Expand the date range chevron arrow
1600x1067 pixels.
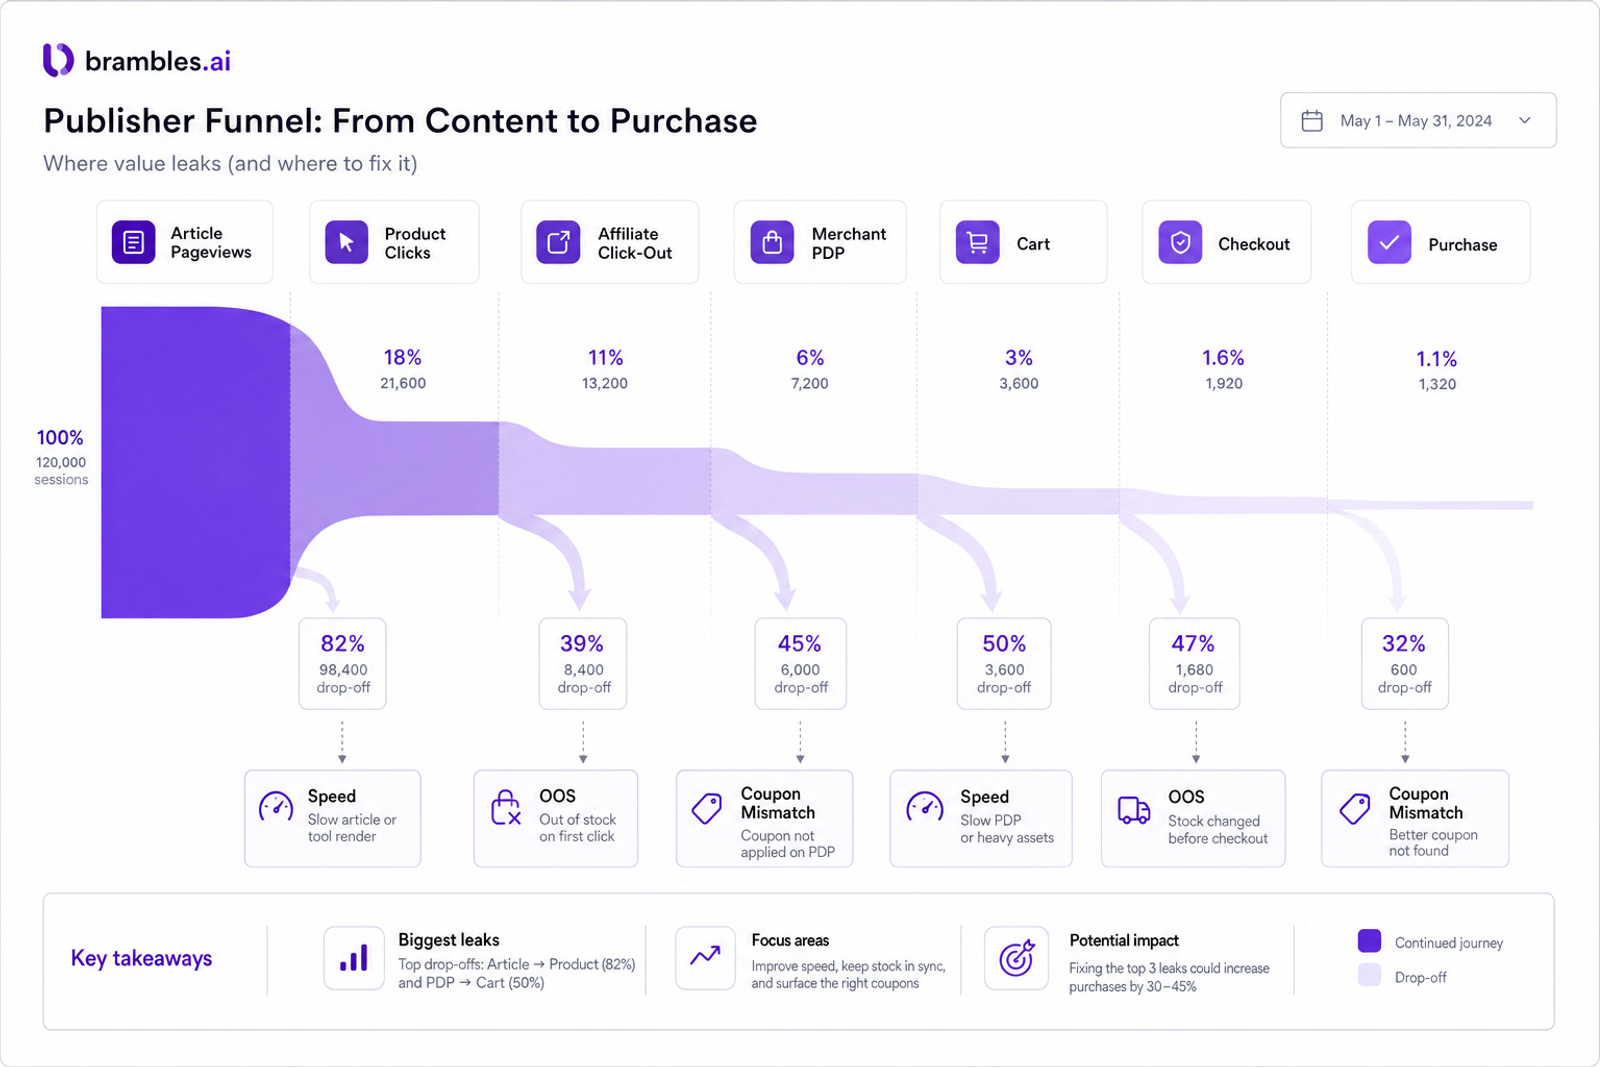(1525, 121)
